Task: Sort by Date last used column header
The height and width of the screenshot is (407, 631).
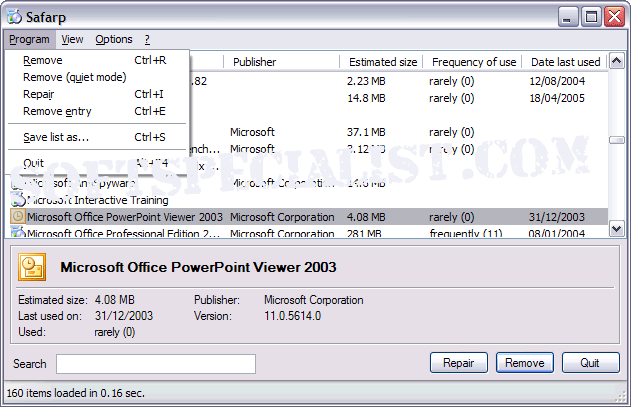Action: coord(565,62)
